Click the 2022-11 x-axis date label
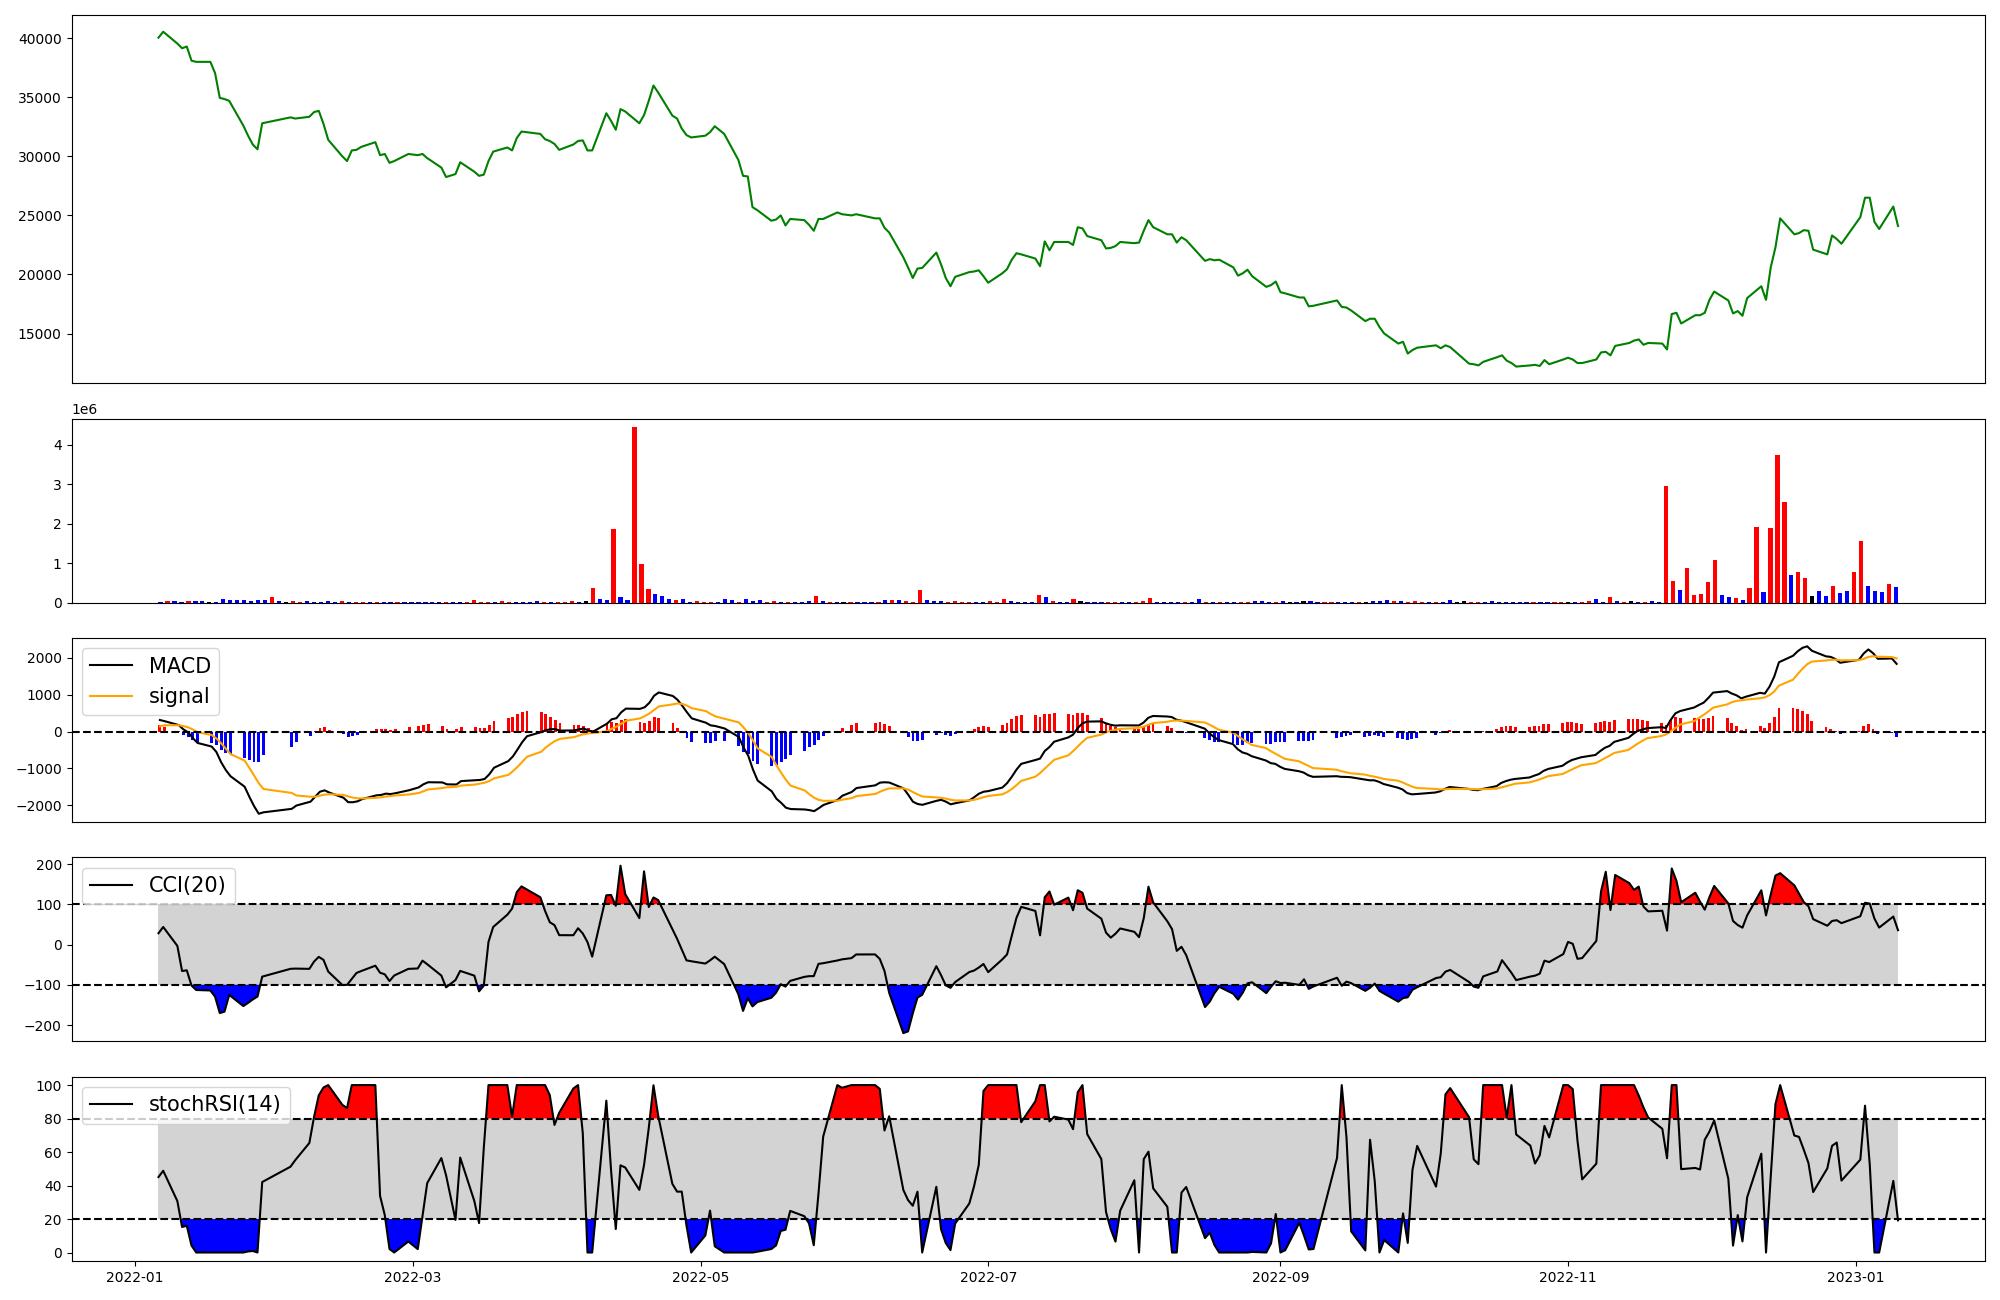2000x1300 pixels. tap(1567, 1277)
